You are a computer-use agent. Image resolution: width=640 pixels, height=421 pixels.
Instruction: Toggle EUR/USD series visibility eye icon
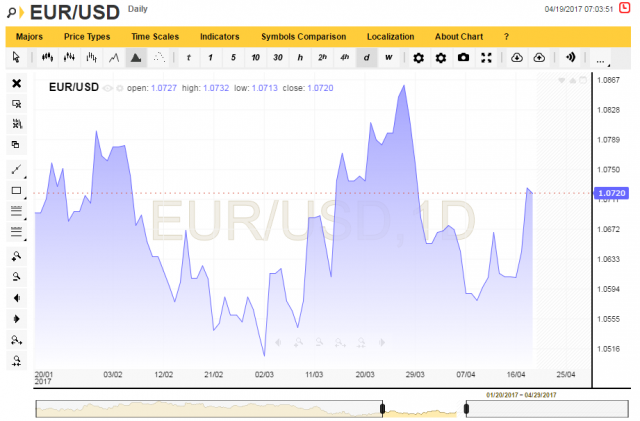[107, 88]
